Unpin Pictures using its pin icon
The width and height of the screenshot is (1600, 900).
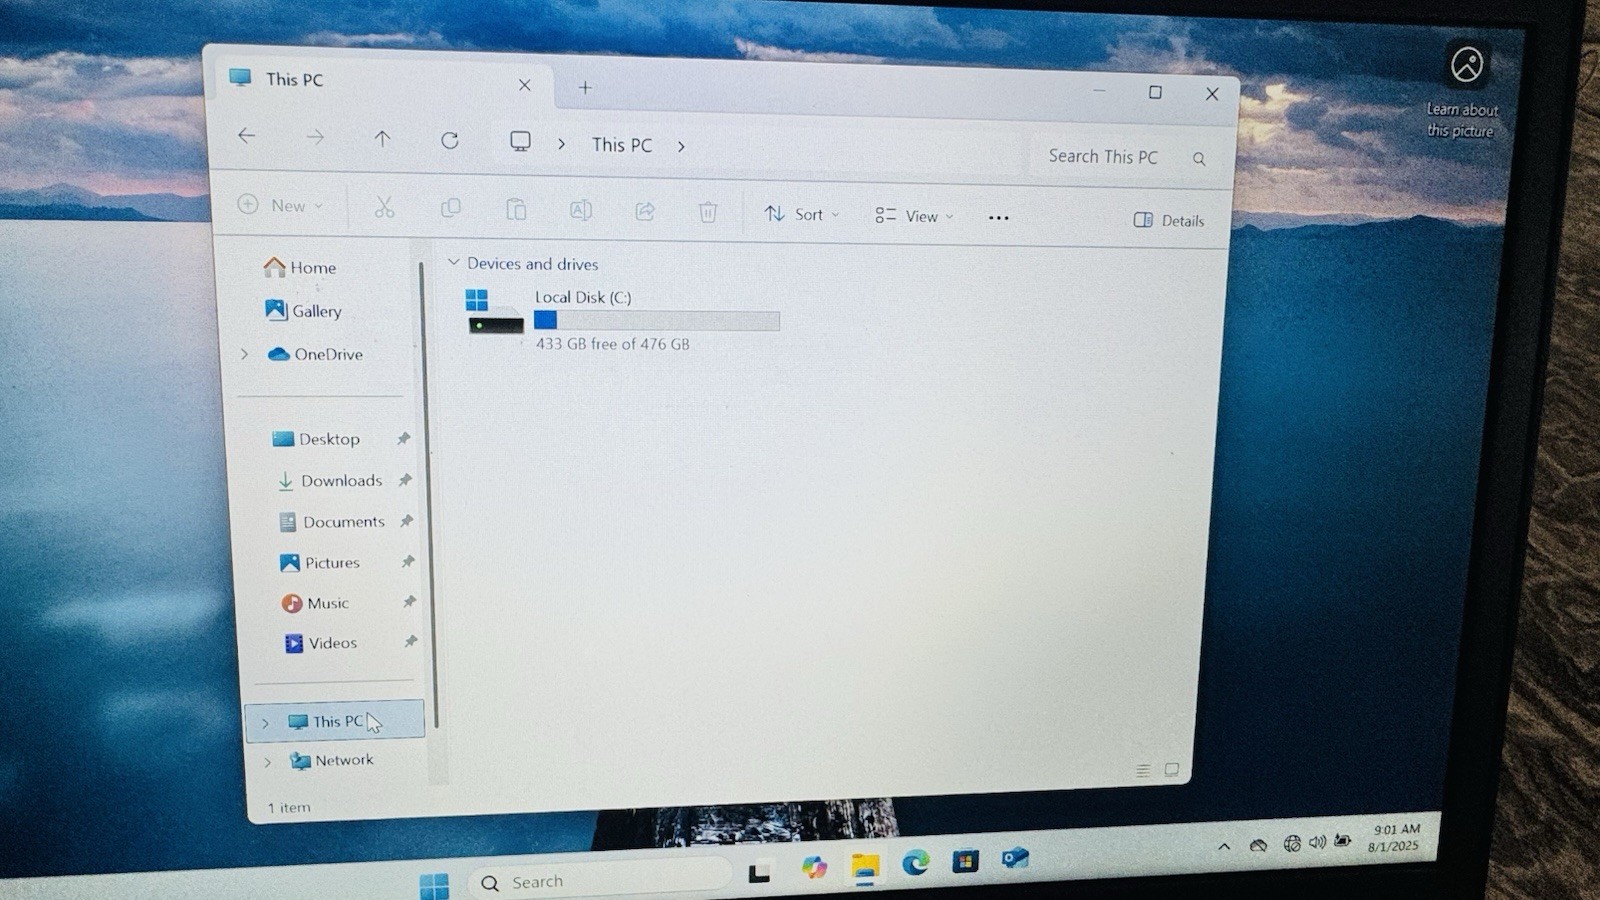(x=408, y=561)
